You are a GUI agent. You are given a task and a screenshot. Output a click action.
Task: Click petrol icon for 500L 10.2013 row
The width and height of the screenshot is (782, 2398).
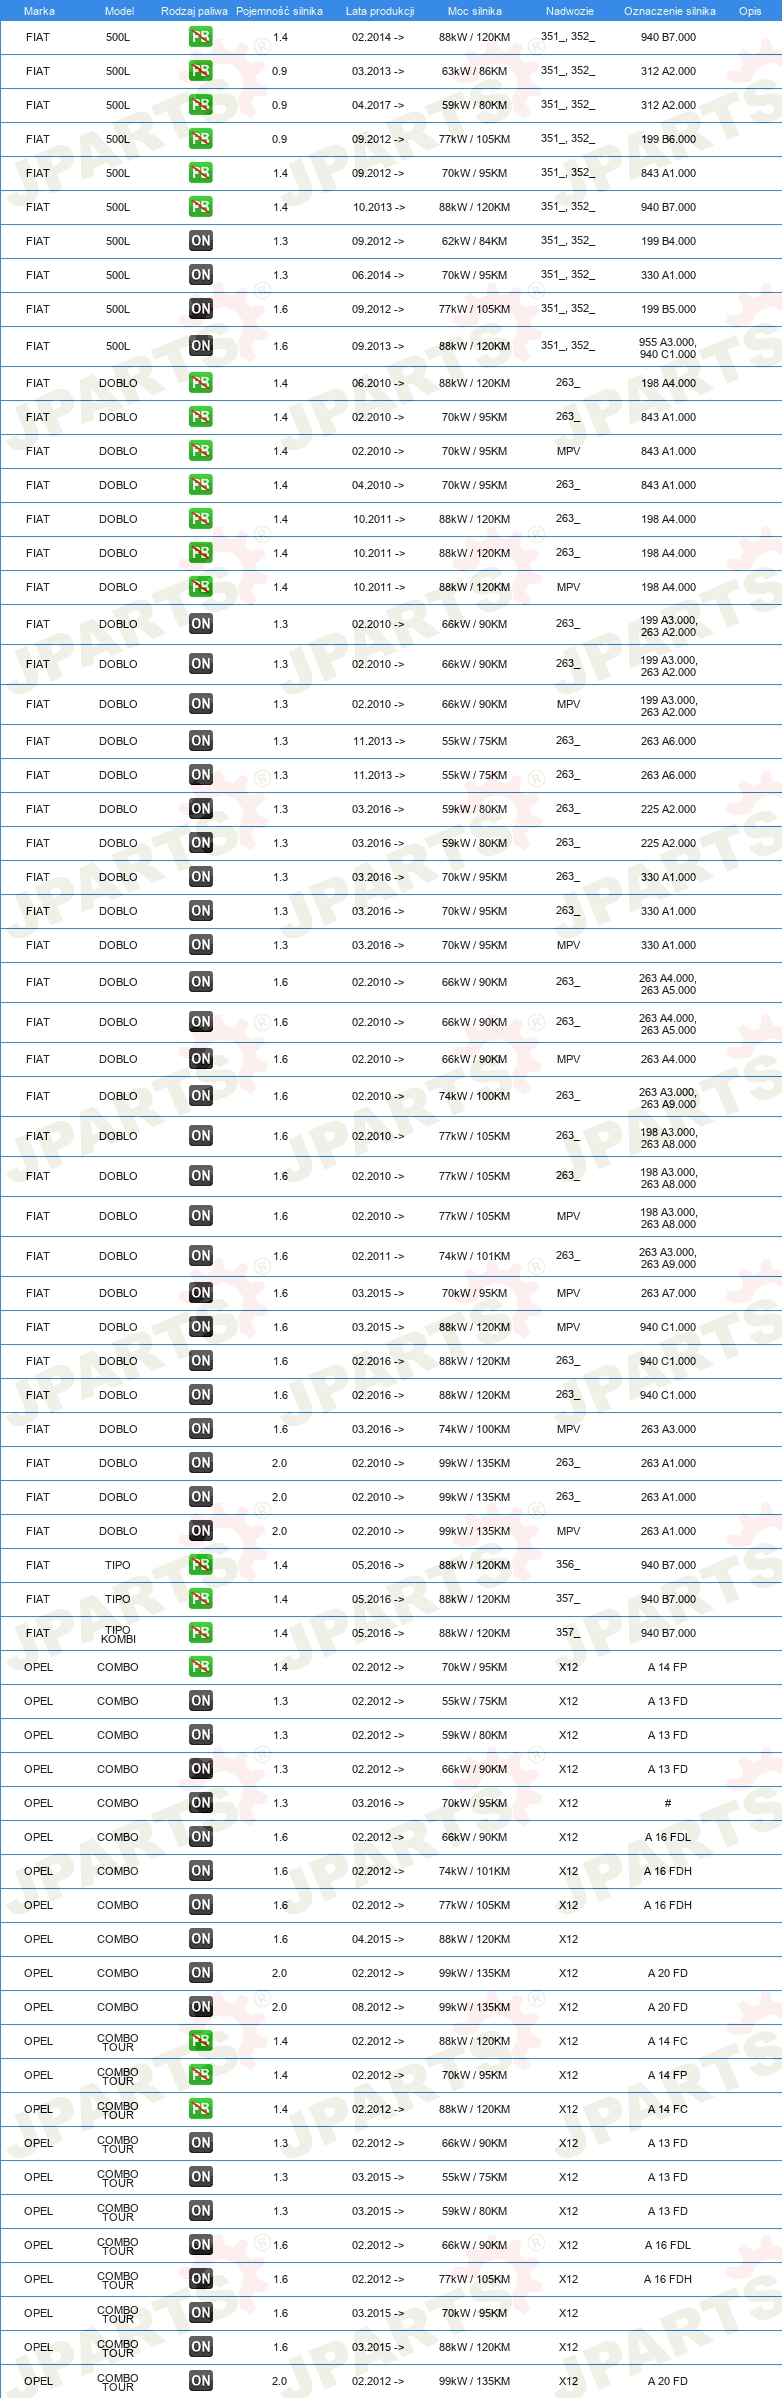(201, 207)
